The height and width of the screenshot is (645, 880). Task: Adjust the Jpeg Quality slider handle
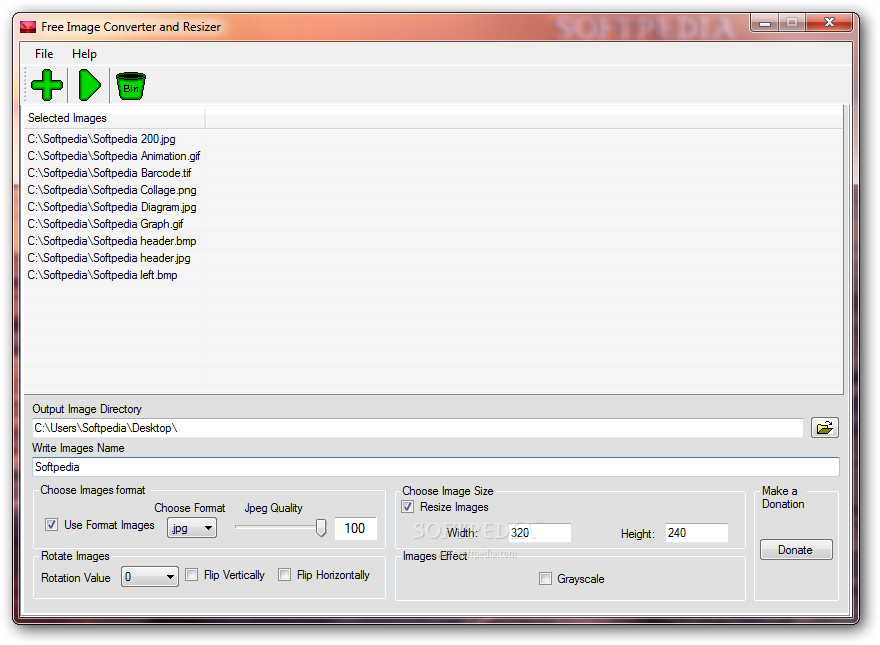320,527
